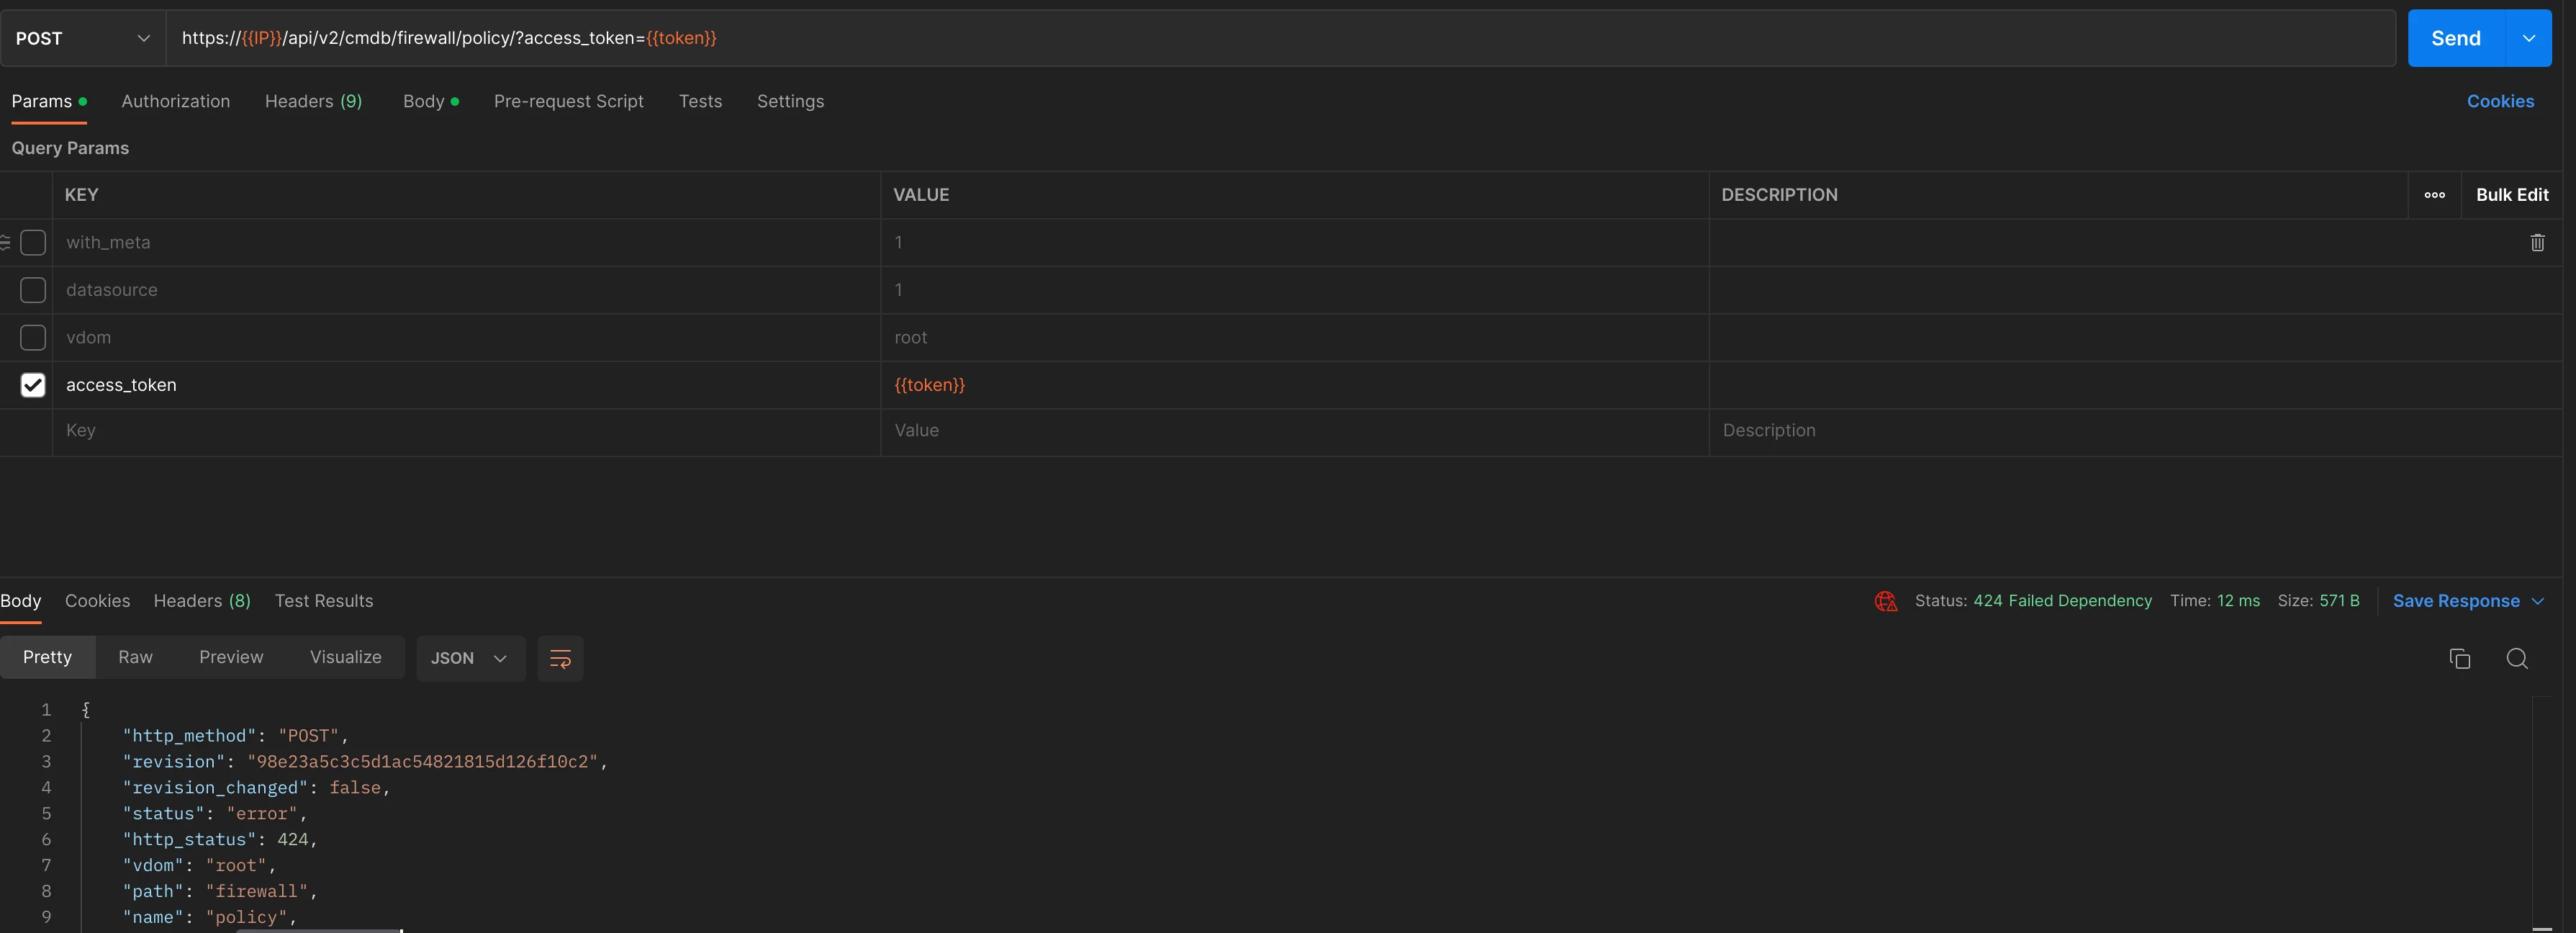Enable the vdom parameter checkbox
2576x933 pixels.
pos(33,337)
